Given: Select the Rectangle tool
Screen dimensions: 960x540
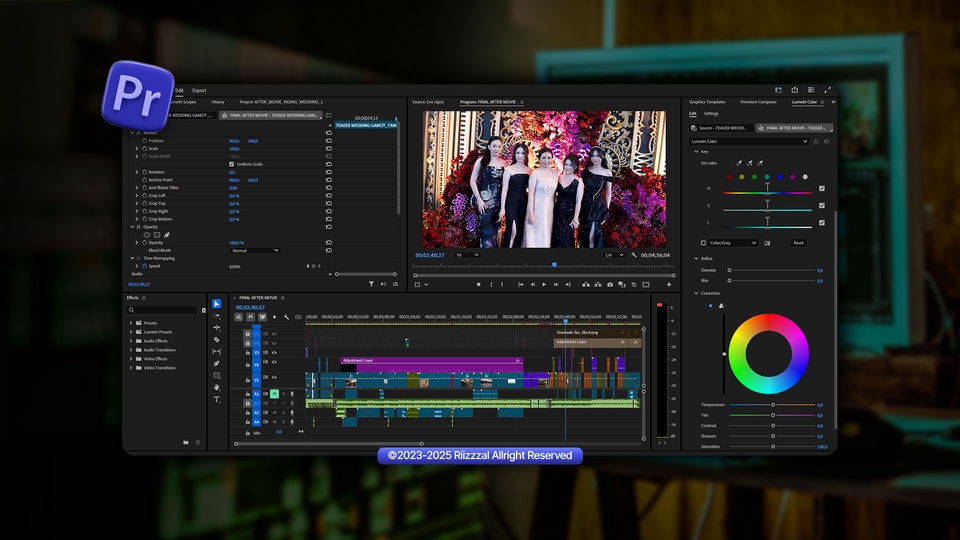Looking at the screenshot, I should [217, 375].
